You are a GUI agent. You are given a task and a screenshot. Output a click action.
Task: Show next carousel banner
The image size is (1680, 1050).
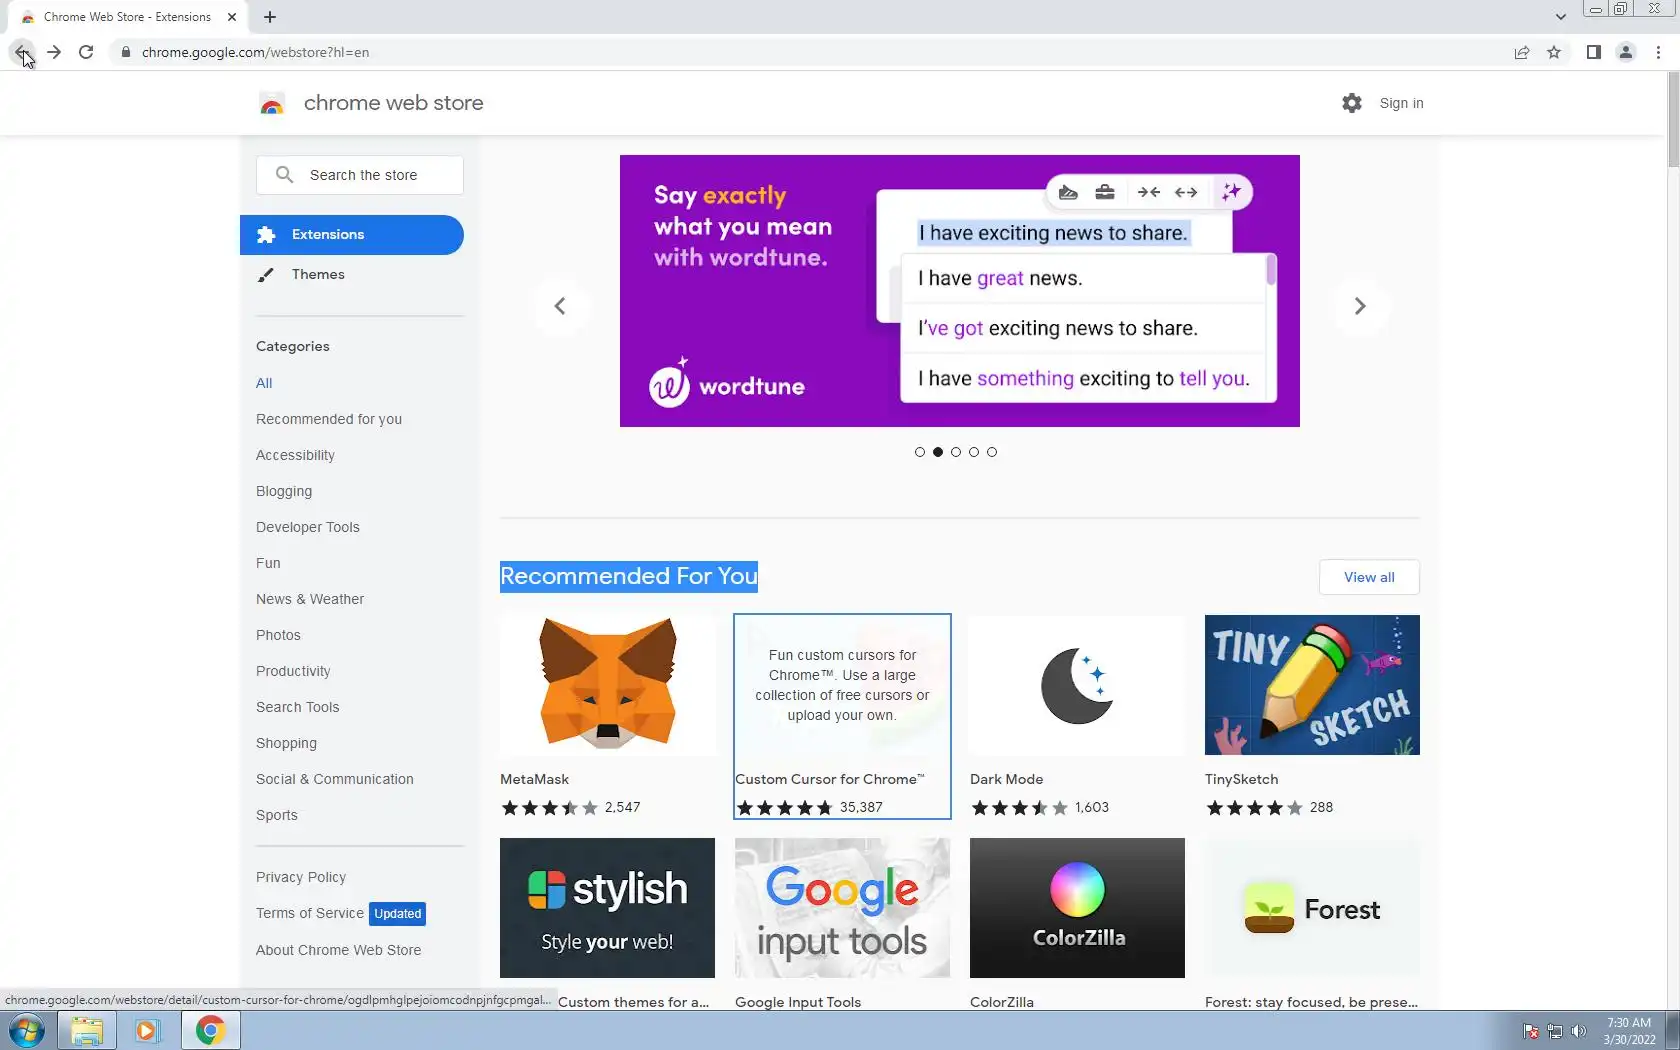pos(1360,306)
